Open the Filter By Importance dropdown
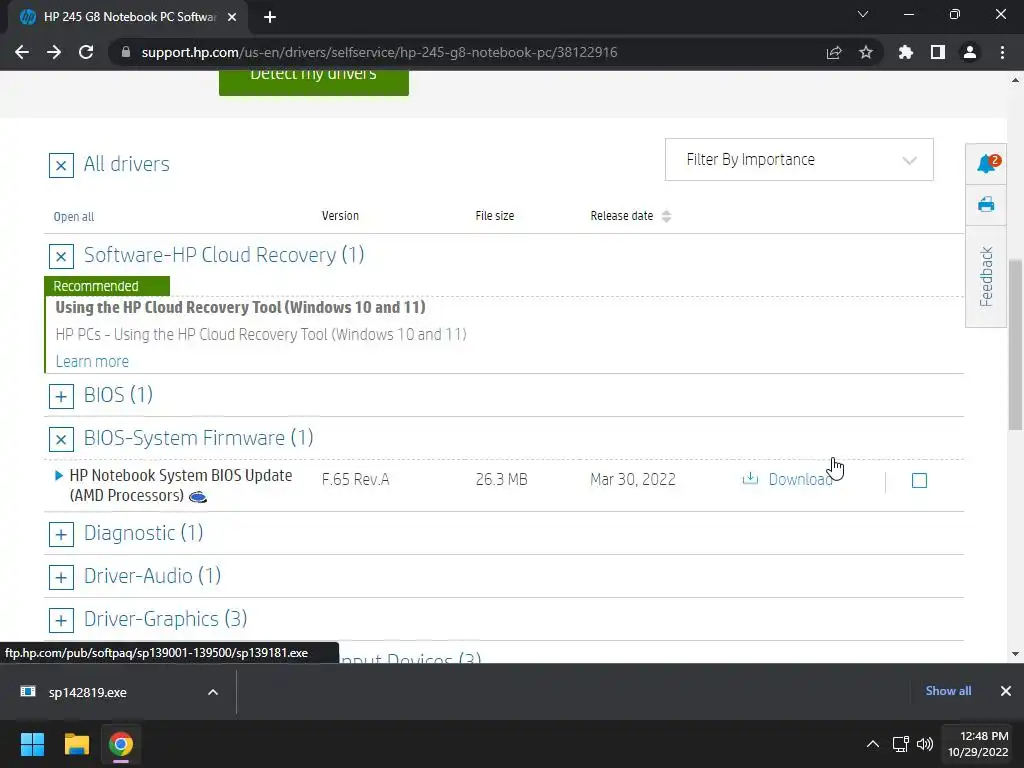This screenshot has width=1024, height=768. click(799, 159)
